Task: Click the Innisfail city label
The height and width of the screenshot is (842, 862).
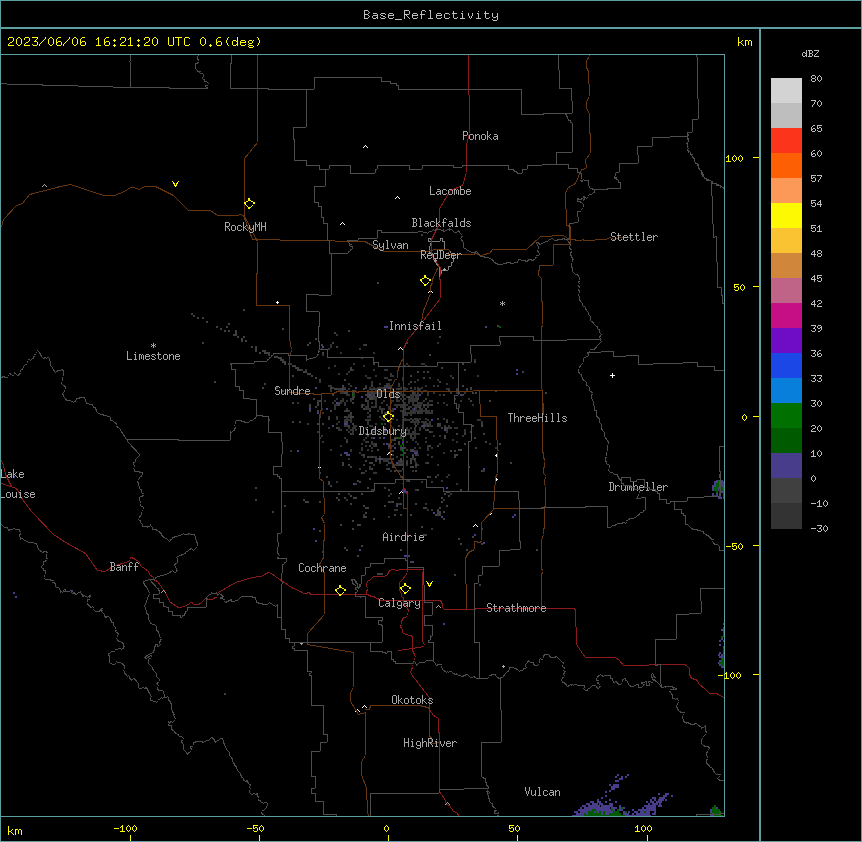Action: [x=415, y=326]
